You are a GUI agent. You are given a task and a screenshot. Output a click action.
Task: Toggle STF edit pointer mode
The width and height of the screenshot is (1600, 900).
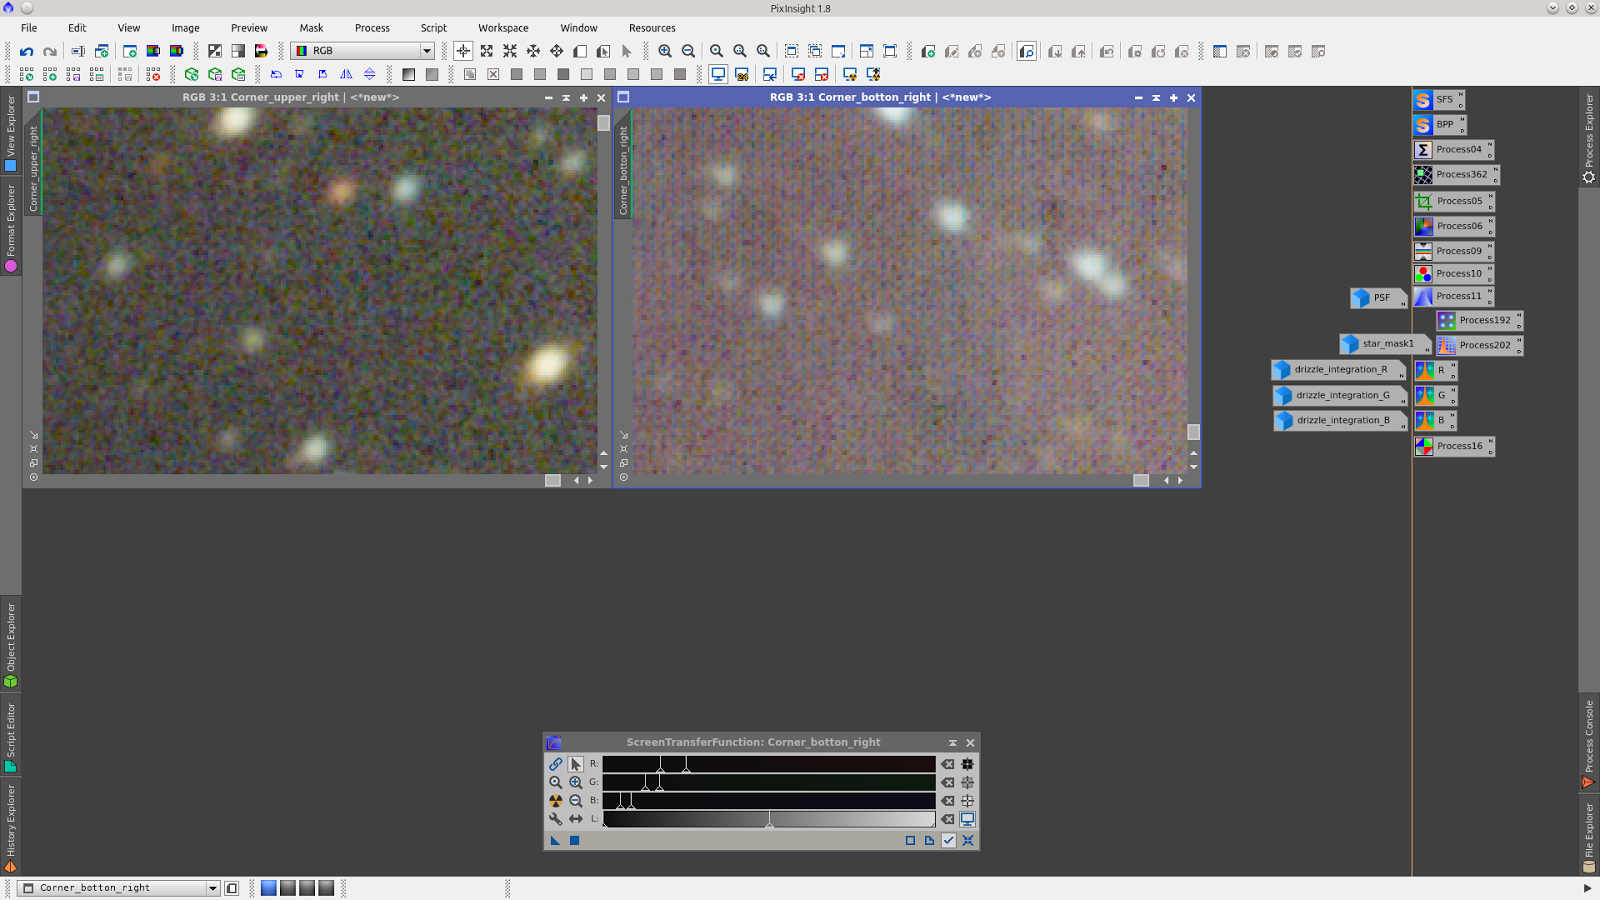point(576,765)
